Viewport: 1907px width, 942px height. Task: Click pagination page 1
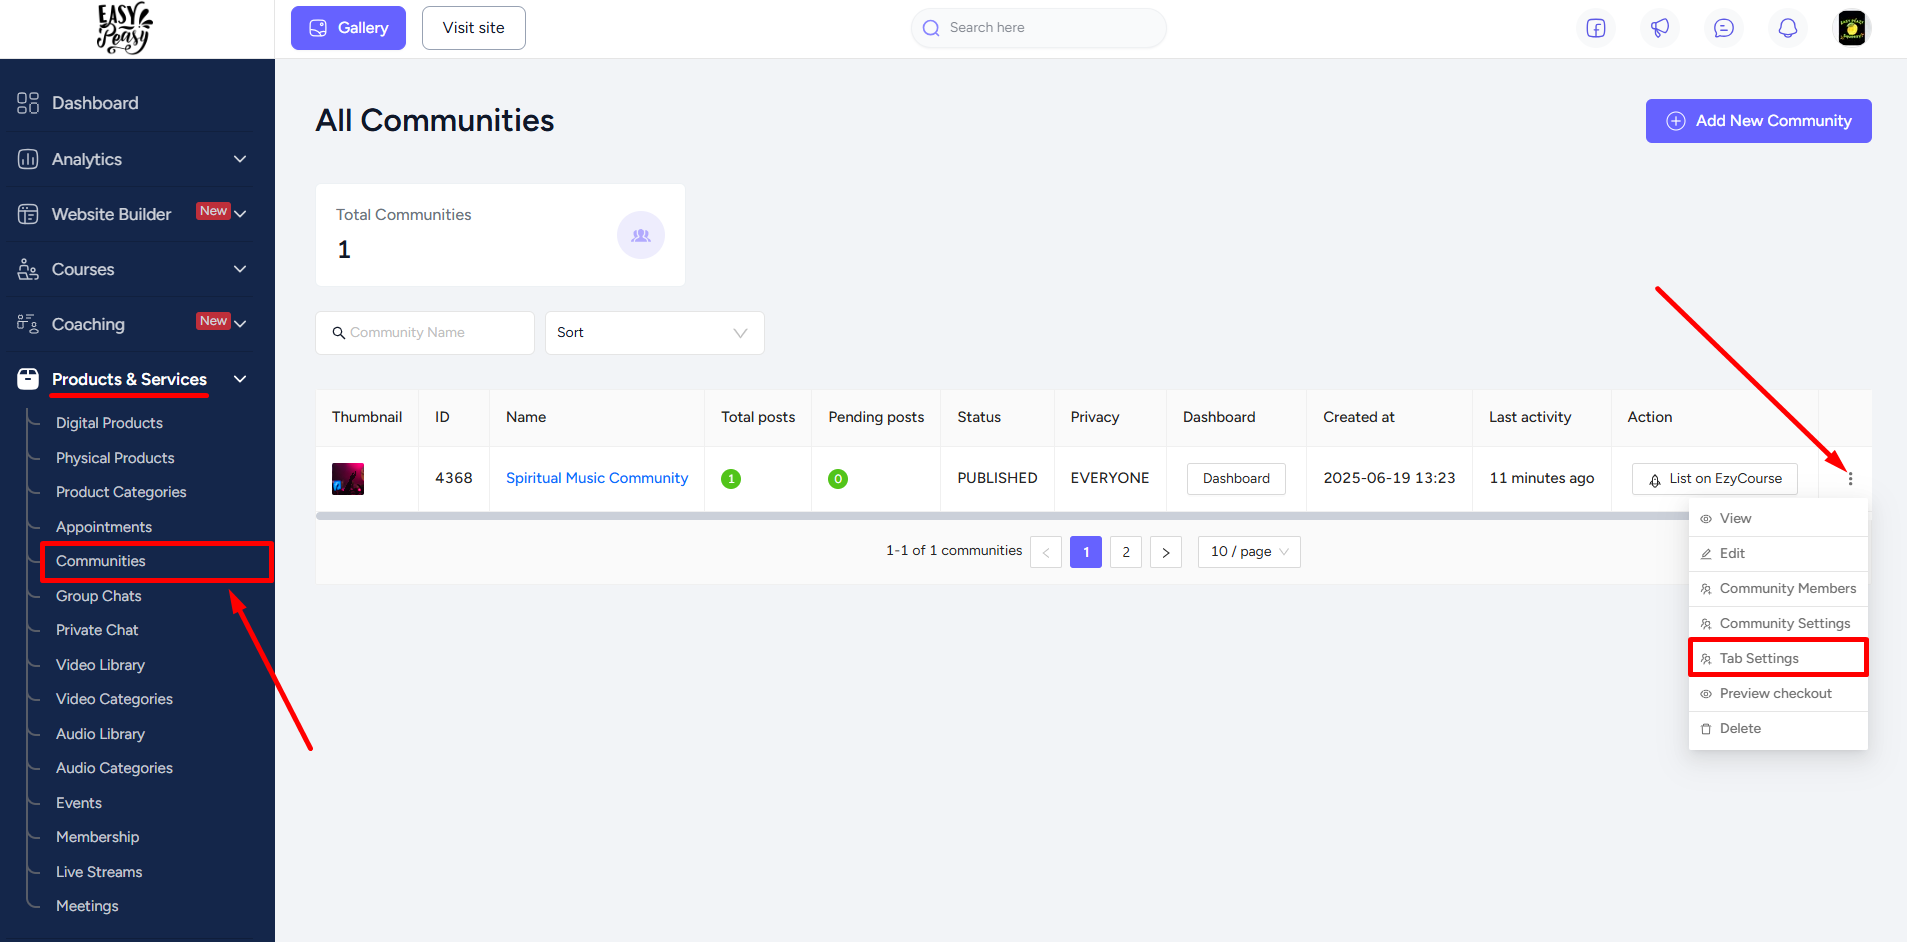click(1086, 552)
